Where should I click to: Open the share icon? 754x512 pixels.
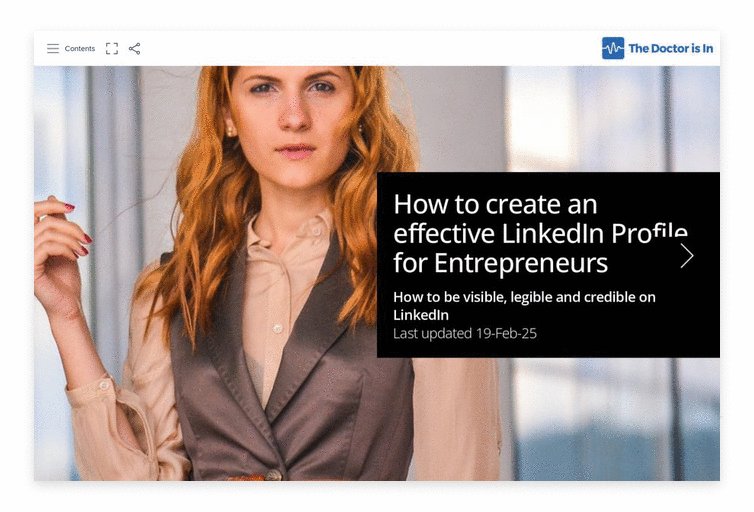(135, 49)
